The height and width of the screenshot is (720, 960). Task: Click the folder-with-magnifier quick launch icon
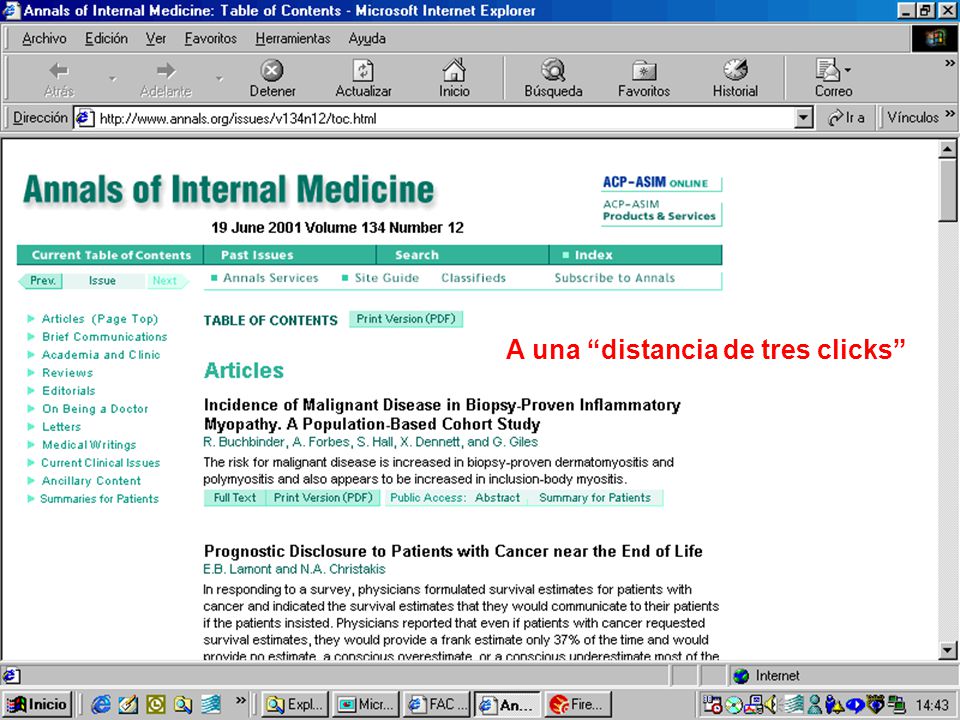[x=182, y=705]
